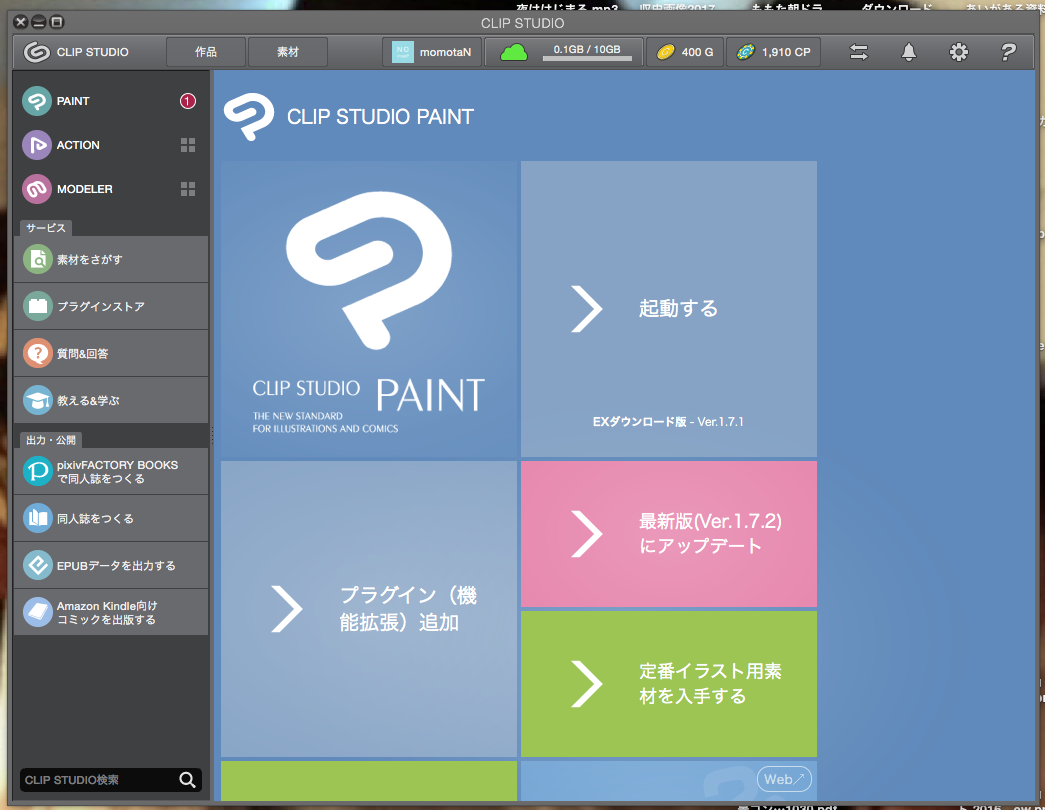Open the momotaN account profile
Image resolution: width=1045 pixels, height=810 pixels.
pyautogui.click(x=431, y=52)
